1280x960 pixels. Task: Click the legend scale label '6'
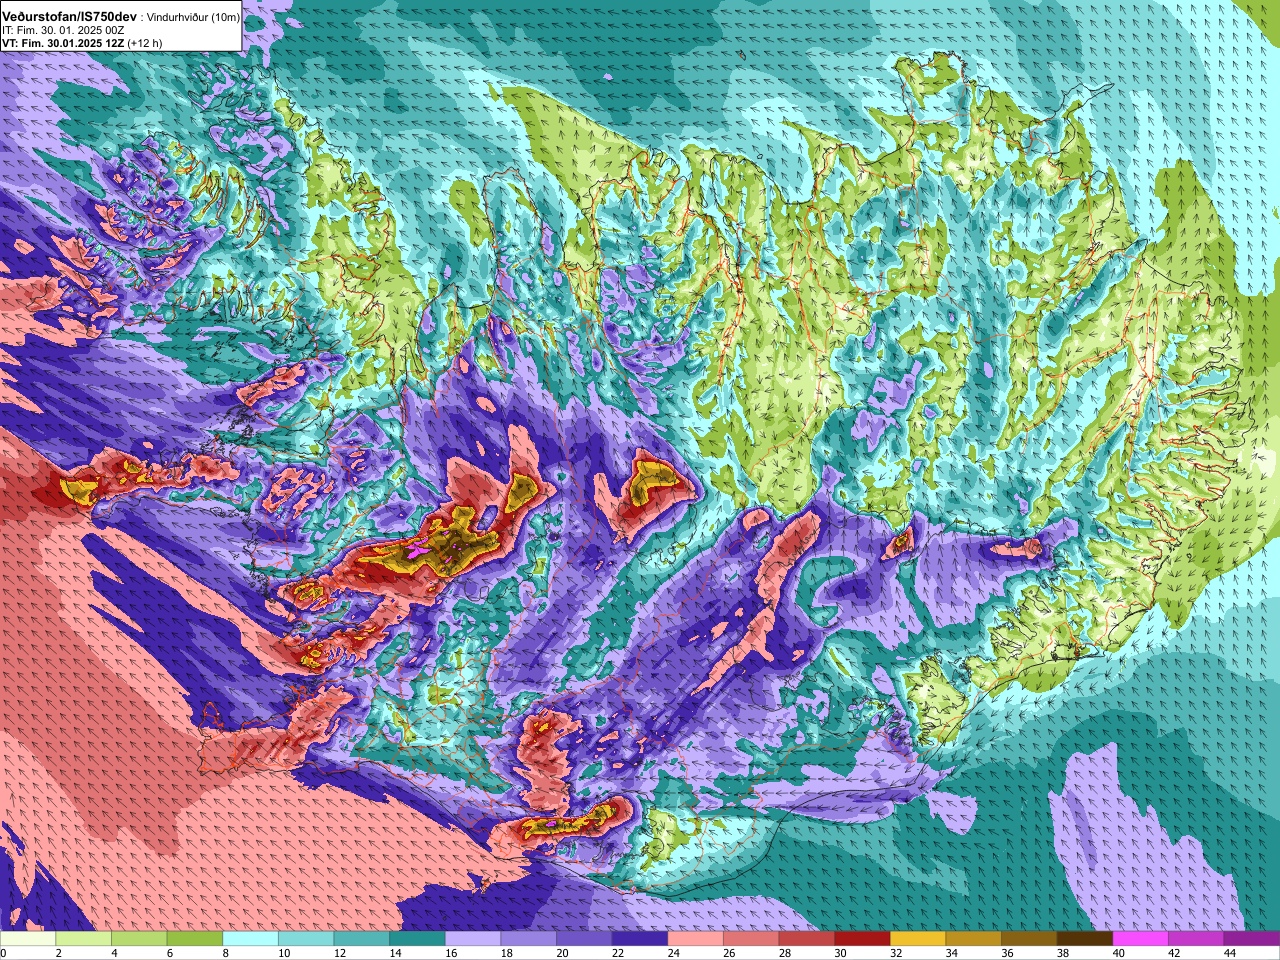tap(169, 953)
